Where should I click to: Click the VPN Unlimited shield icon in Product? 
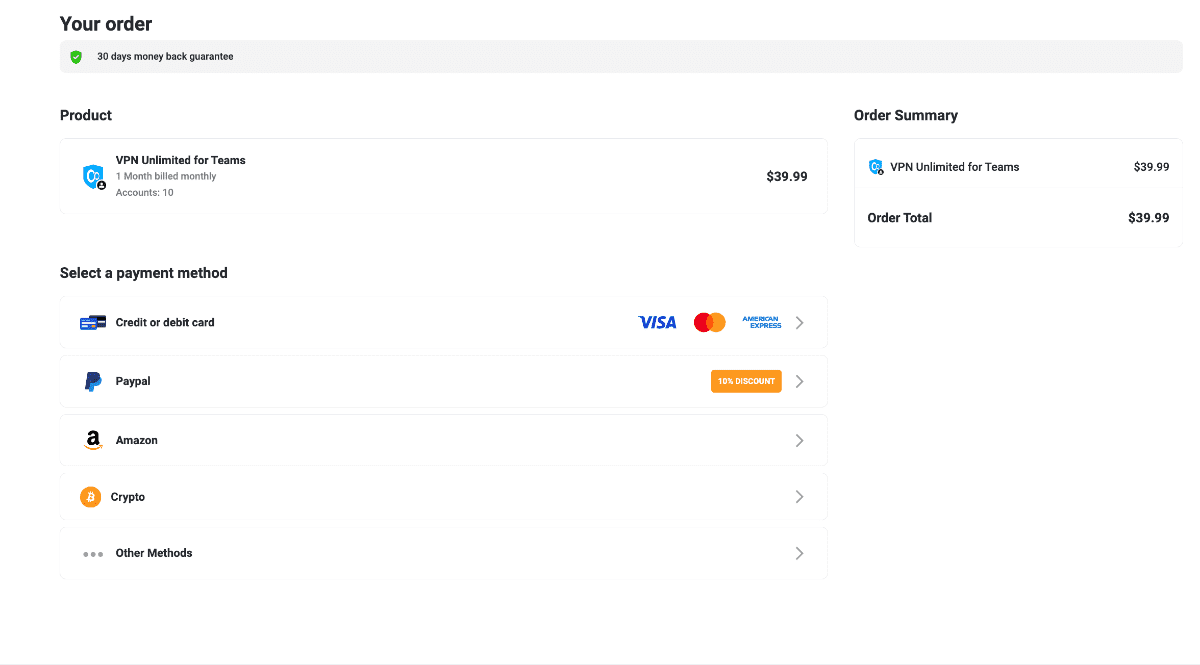(93, 177)
